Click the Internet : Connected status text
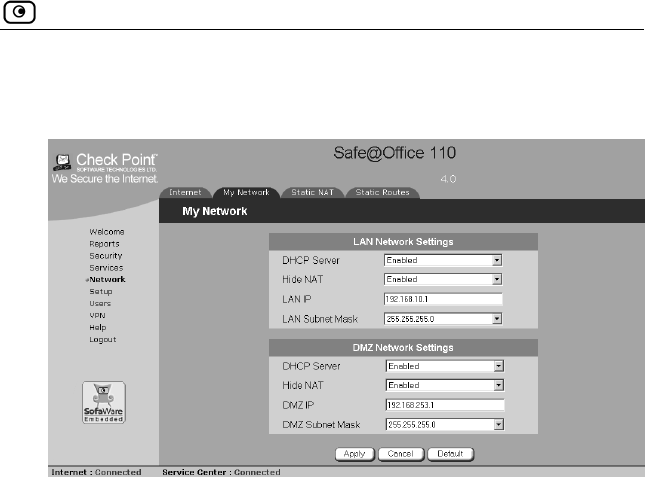This screenshot has height=477, width=645. click(x=96, y=472)
